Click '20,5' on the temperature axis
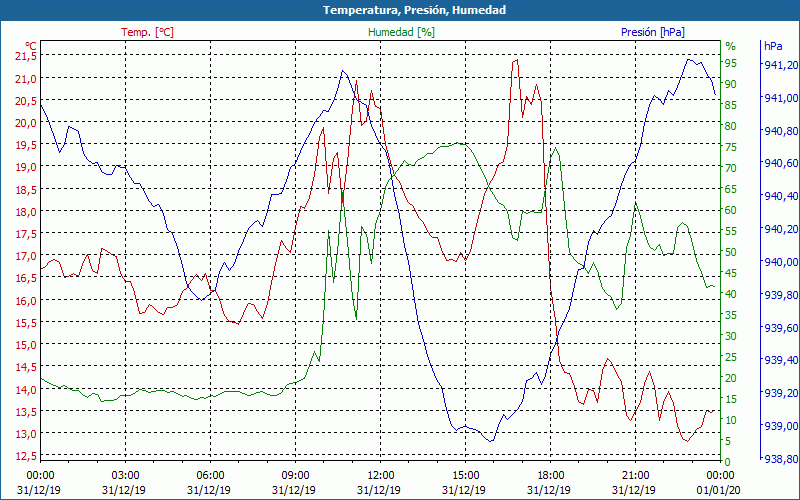This screenshot has height=500, width=800. [x=27, y=101]
